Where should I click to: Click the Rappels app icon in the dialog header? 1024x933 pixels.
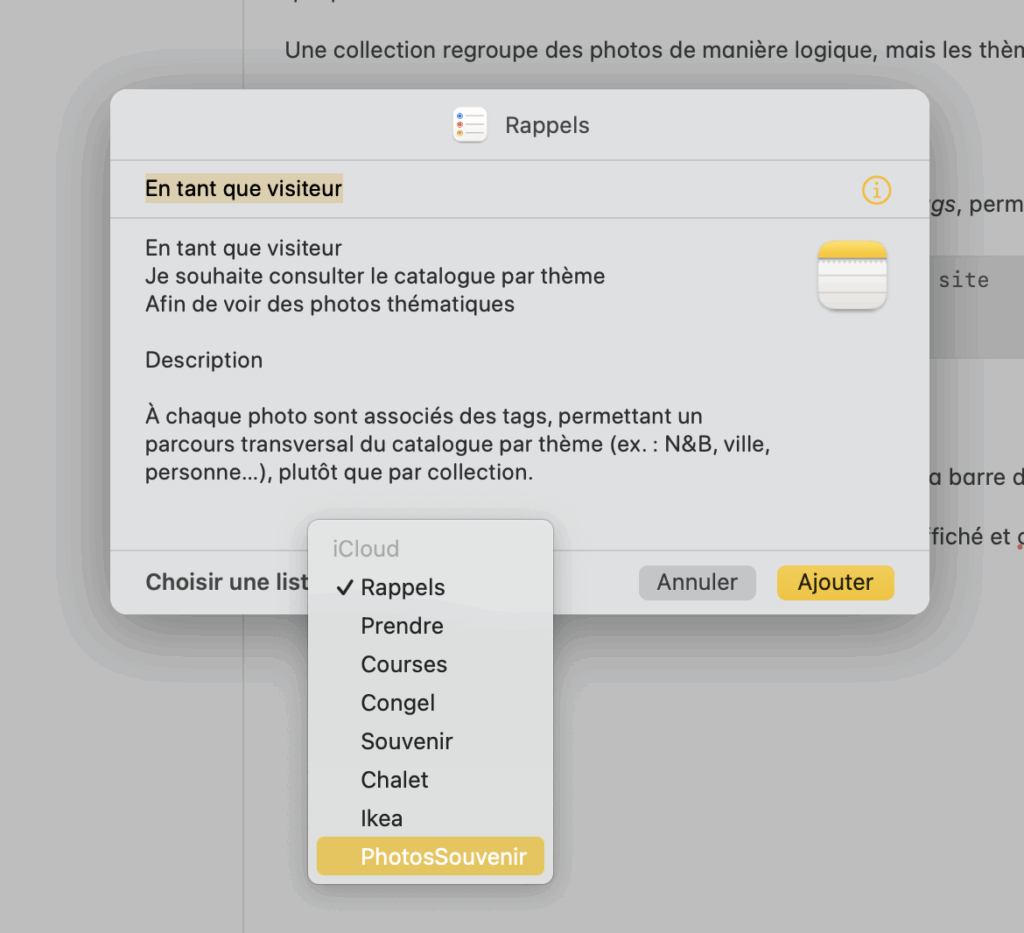click(x=469, y=125)
